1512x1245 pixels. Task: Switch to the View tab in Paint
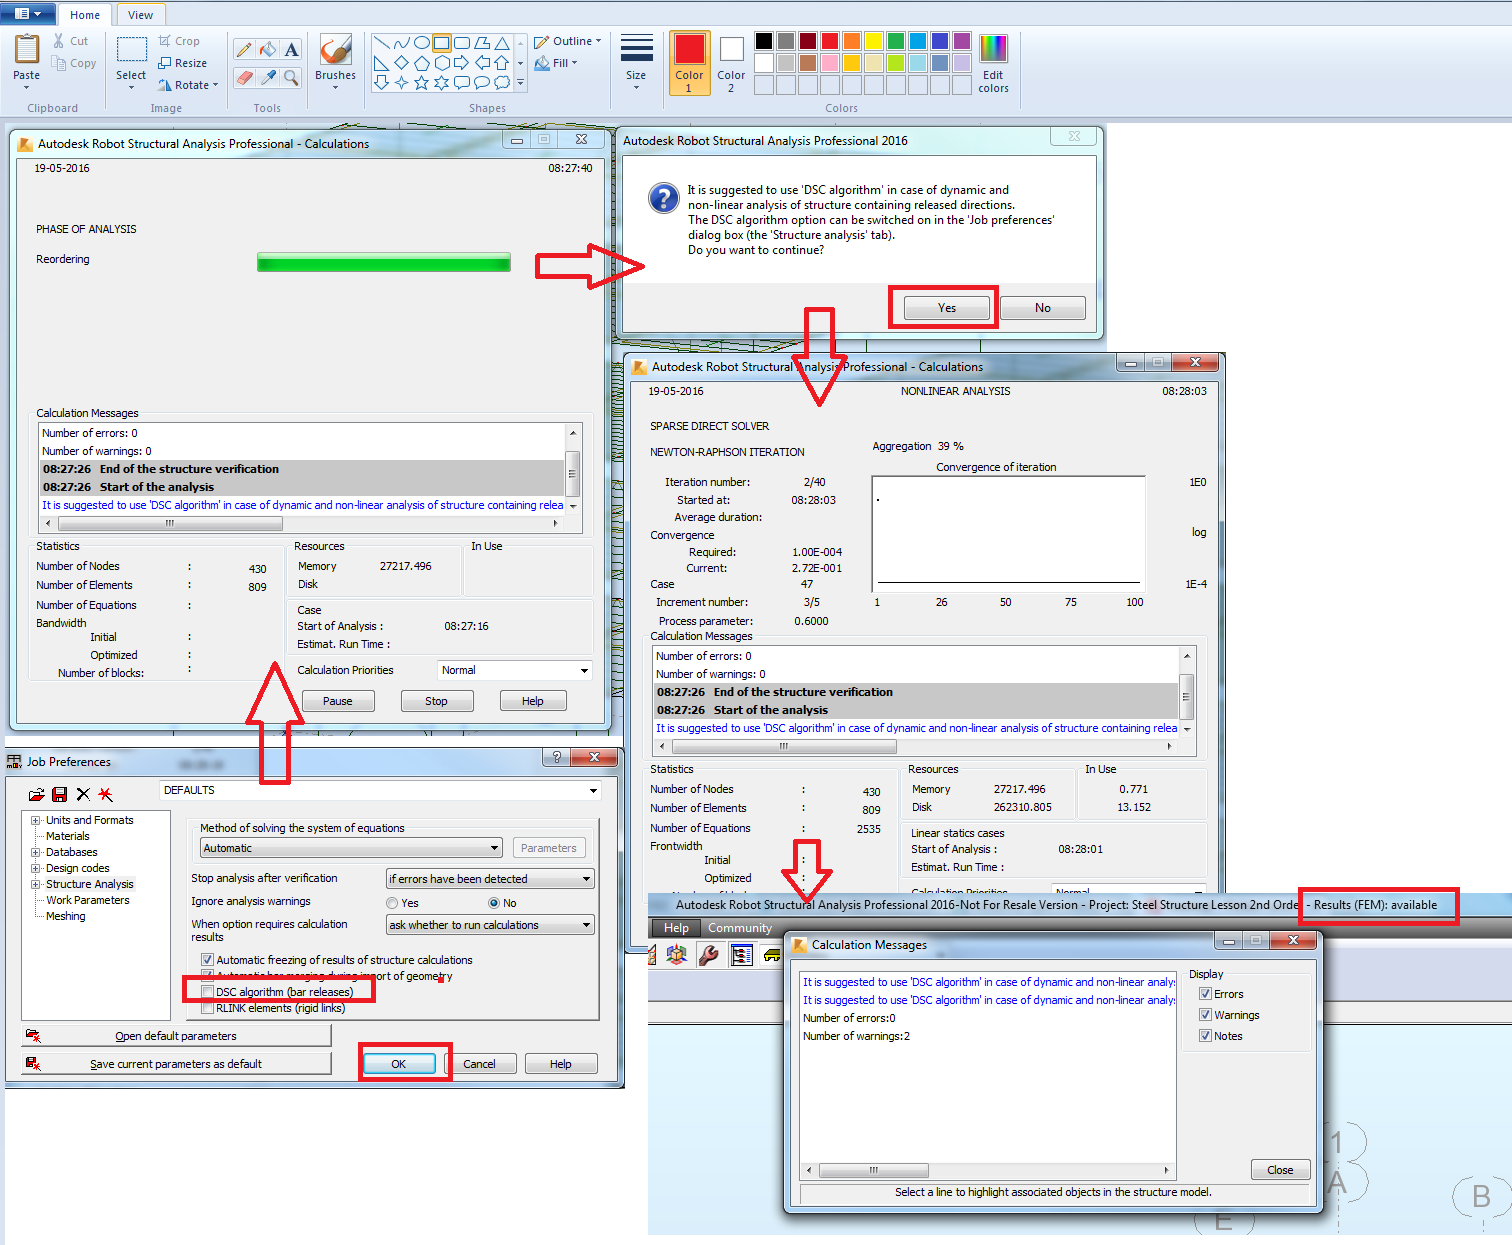(140, 14)
